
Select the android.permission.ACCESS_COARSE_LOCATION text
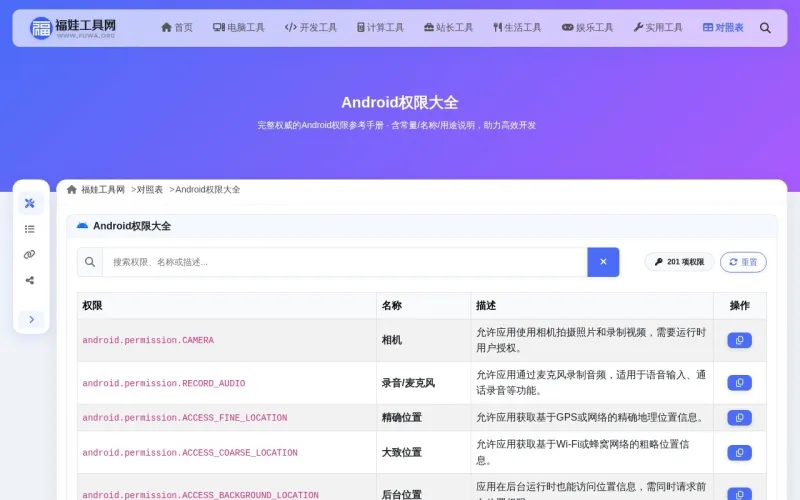(x=190, y=453)
